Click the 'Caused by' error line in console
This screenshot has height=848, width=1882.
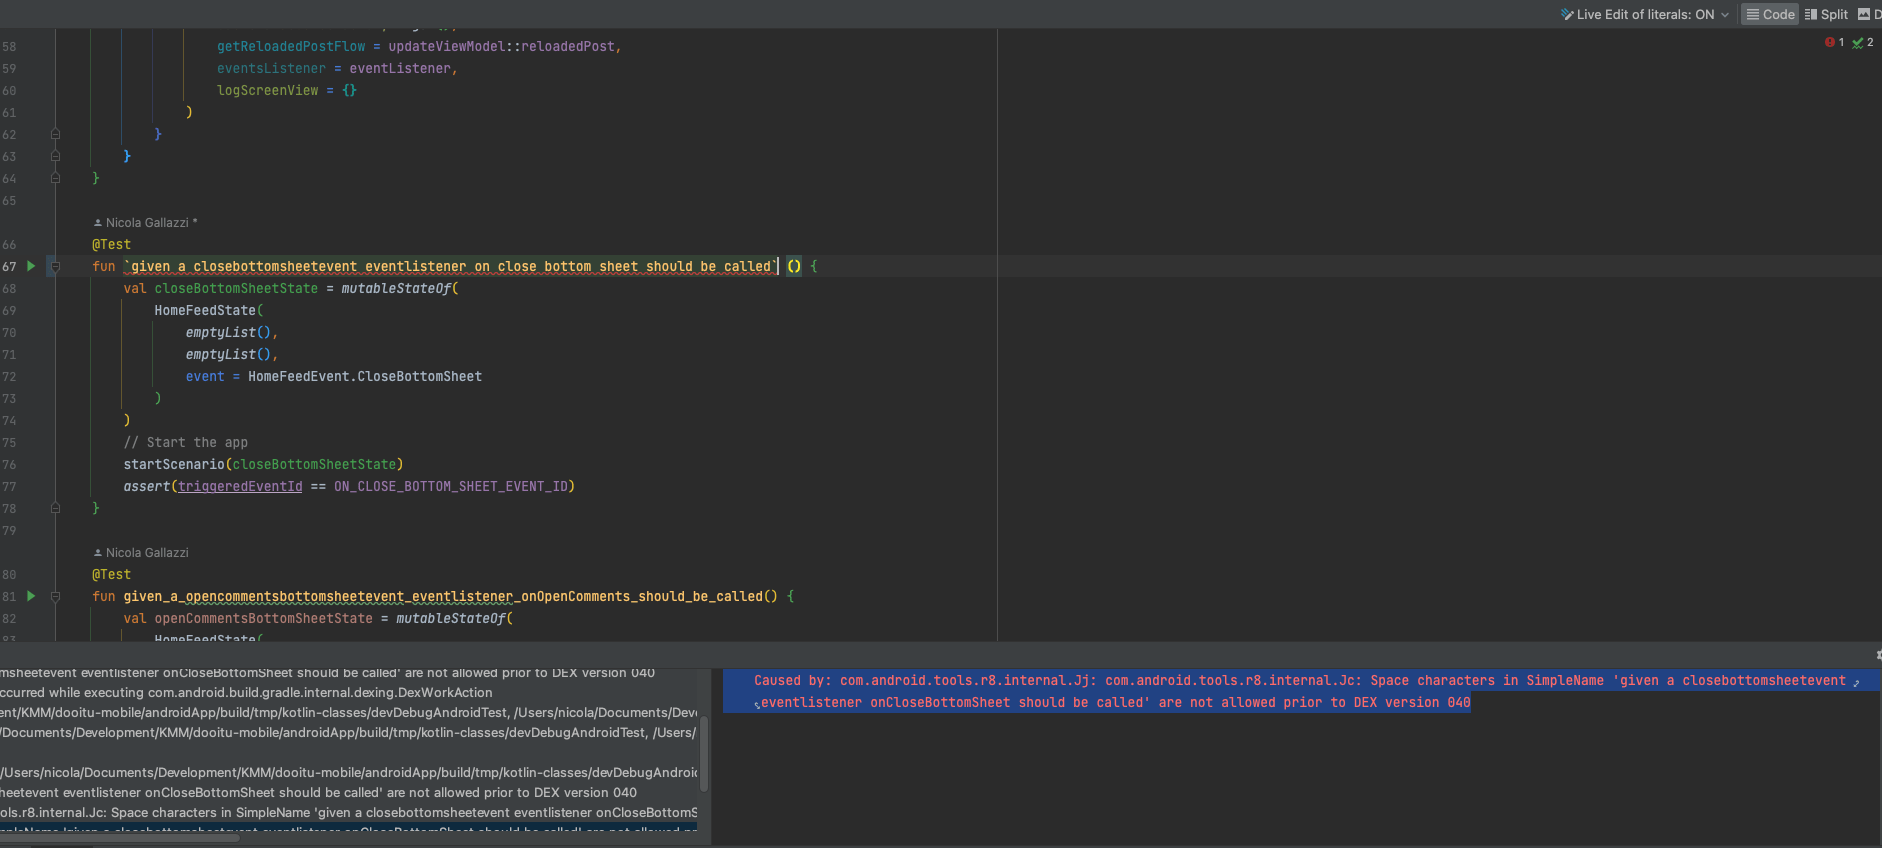(1300, 680)
